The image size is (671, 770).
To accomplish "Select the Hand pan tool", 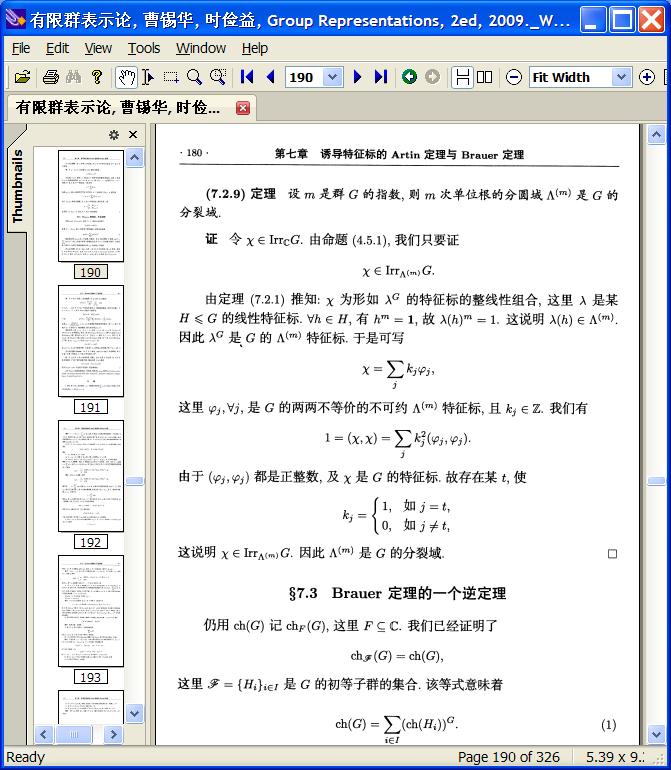I will (126, 77).
